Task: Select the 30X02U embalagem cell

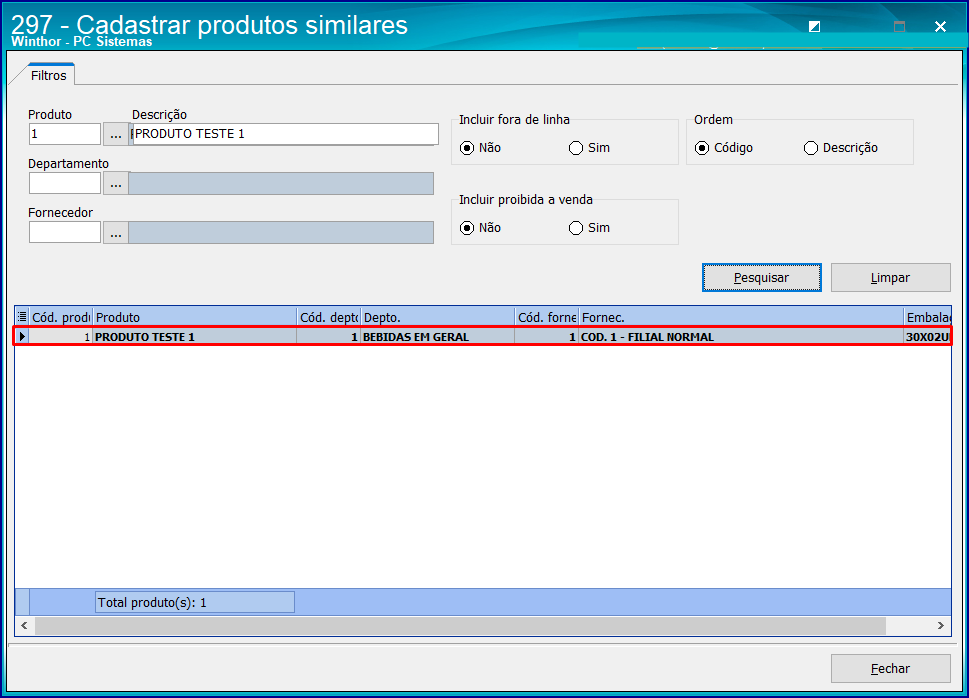Action: (928, 337)
